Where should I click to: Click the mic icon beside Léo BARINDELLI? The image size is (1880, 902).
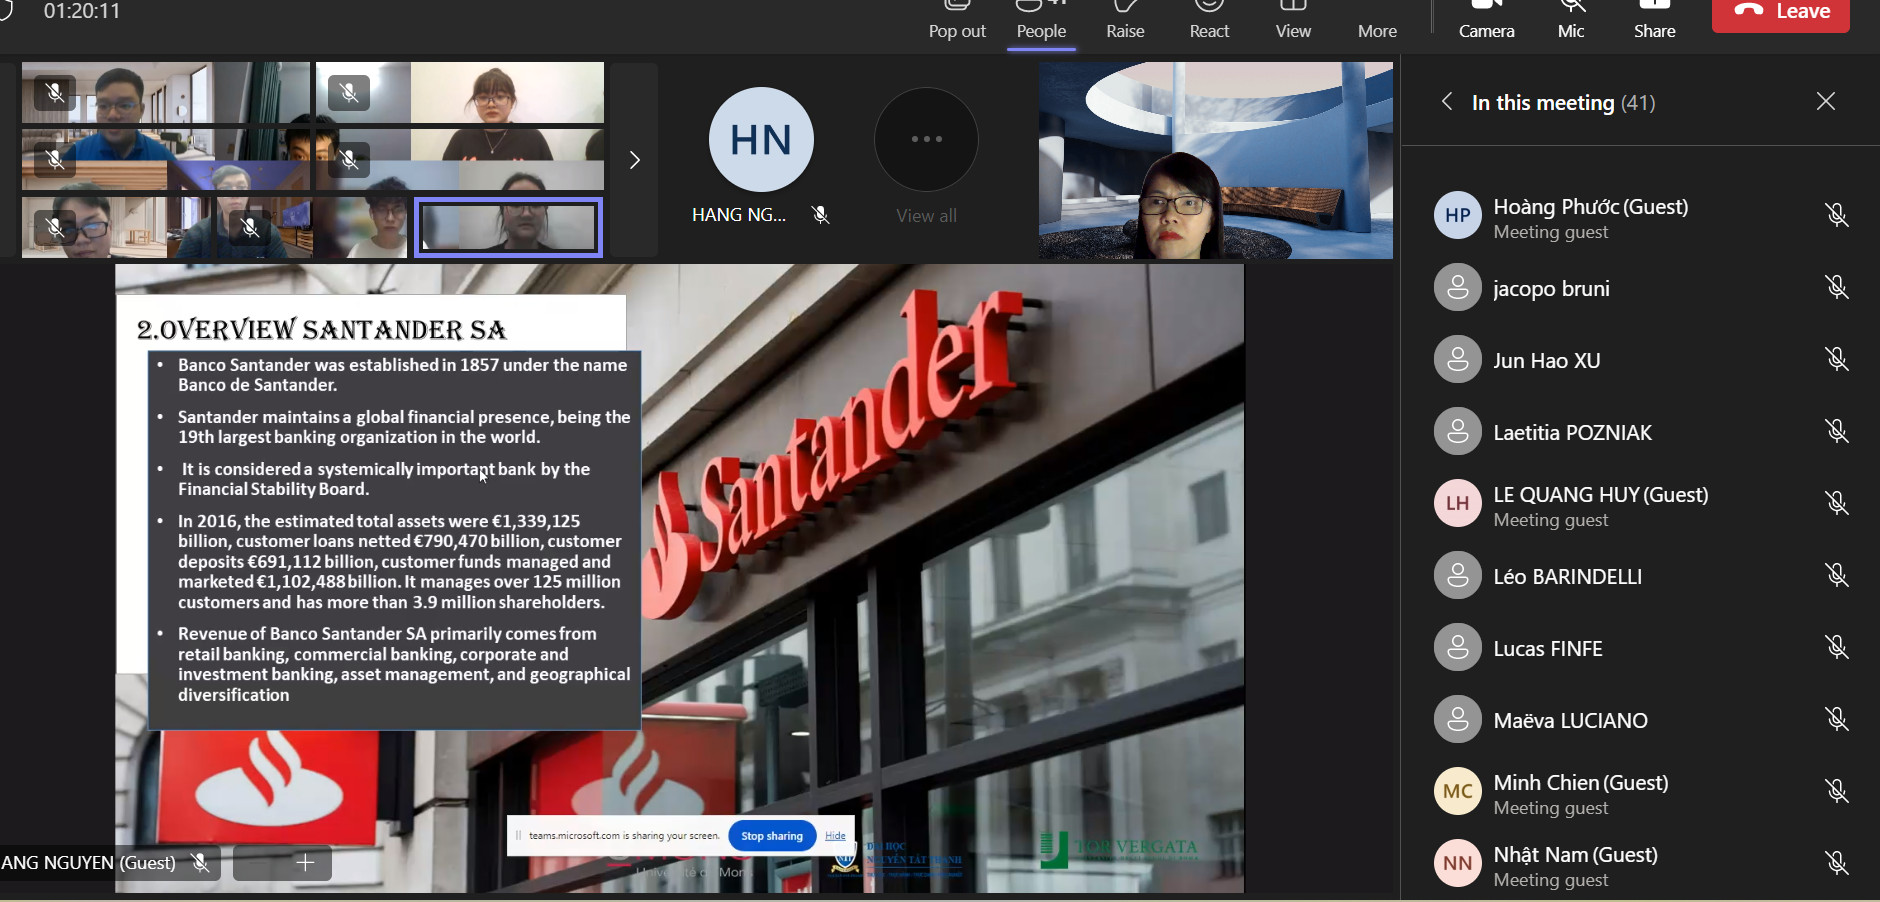pyautogui.click(x=1837, y=575)
